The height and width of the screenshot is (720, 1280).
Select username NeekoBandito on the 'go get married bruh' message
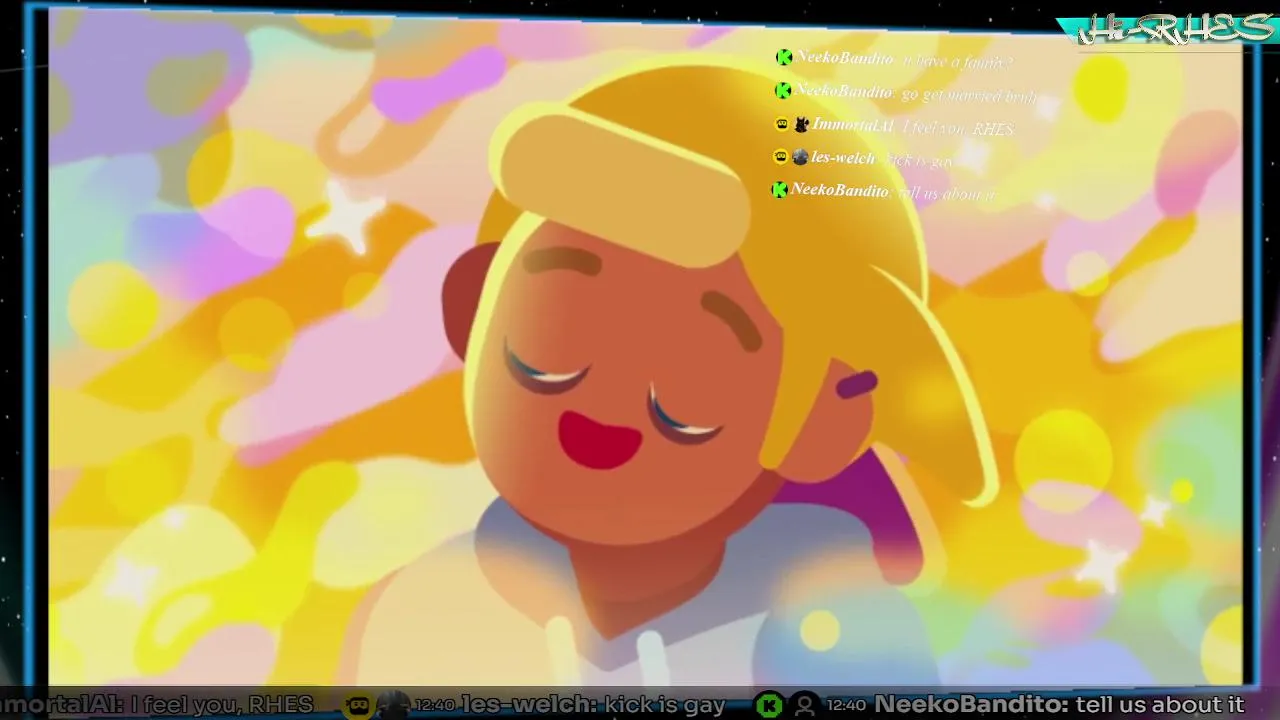click(x=845, y=91)
